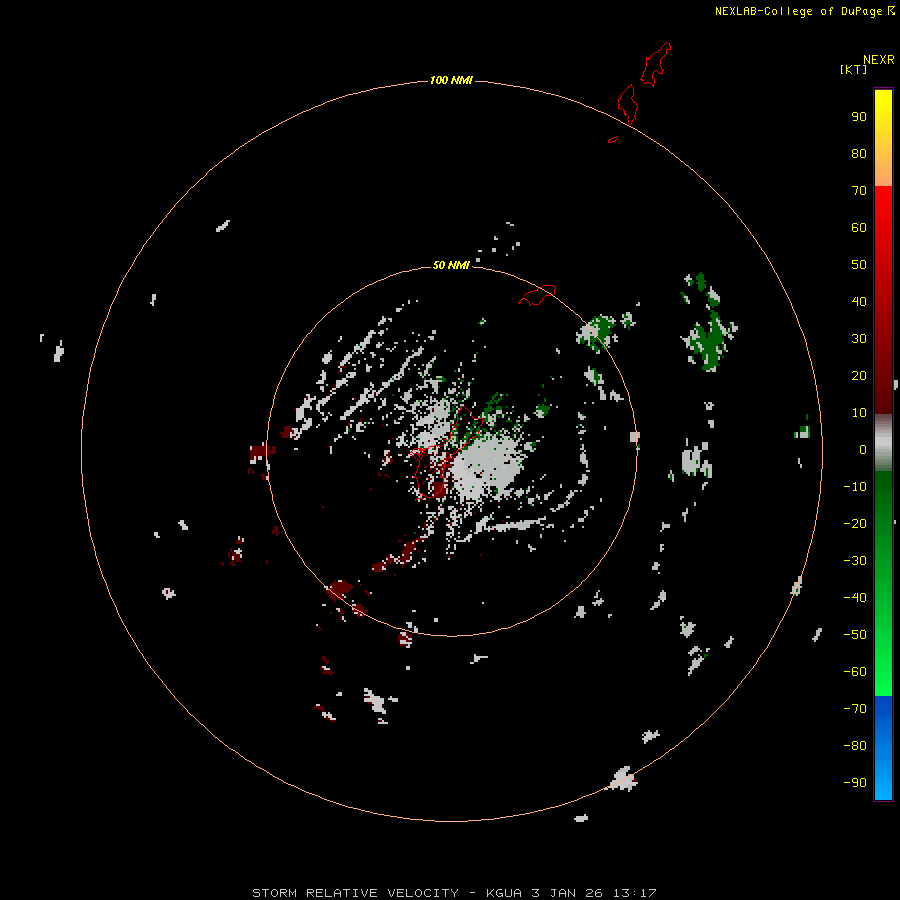The image size is (900, 900).
Task: Click the 90 value on velocity scale
Action: (859, 117)
